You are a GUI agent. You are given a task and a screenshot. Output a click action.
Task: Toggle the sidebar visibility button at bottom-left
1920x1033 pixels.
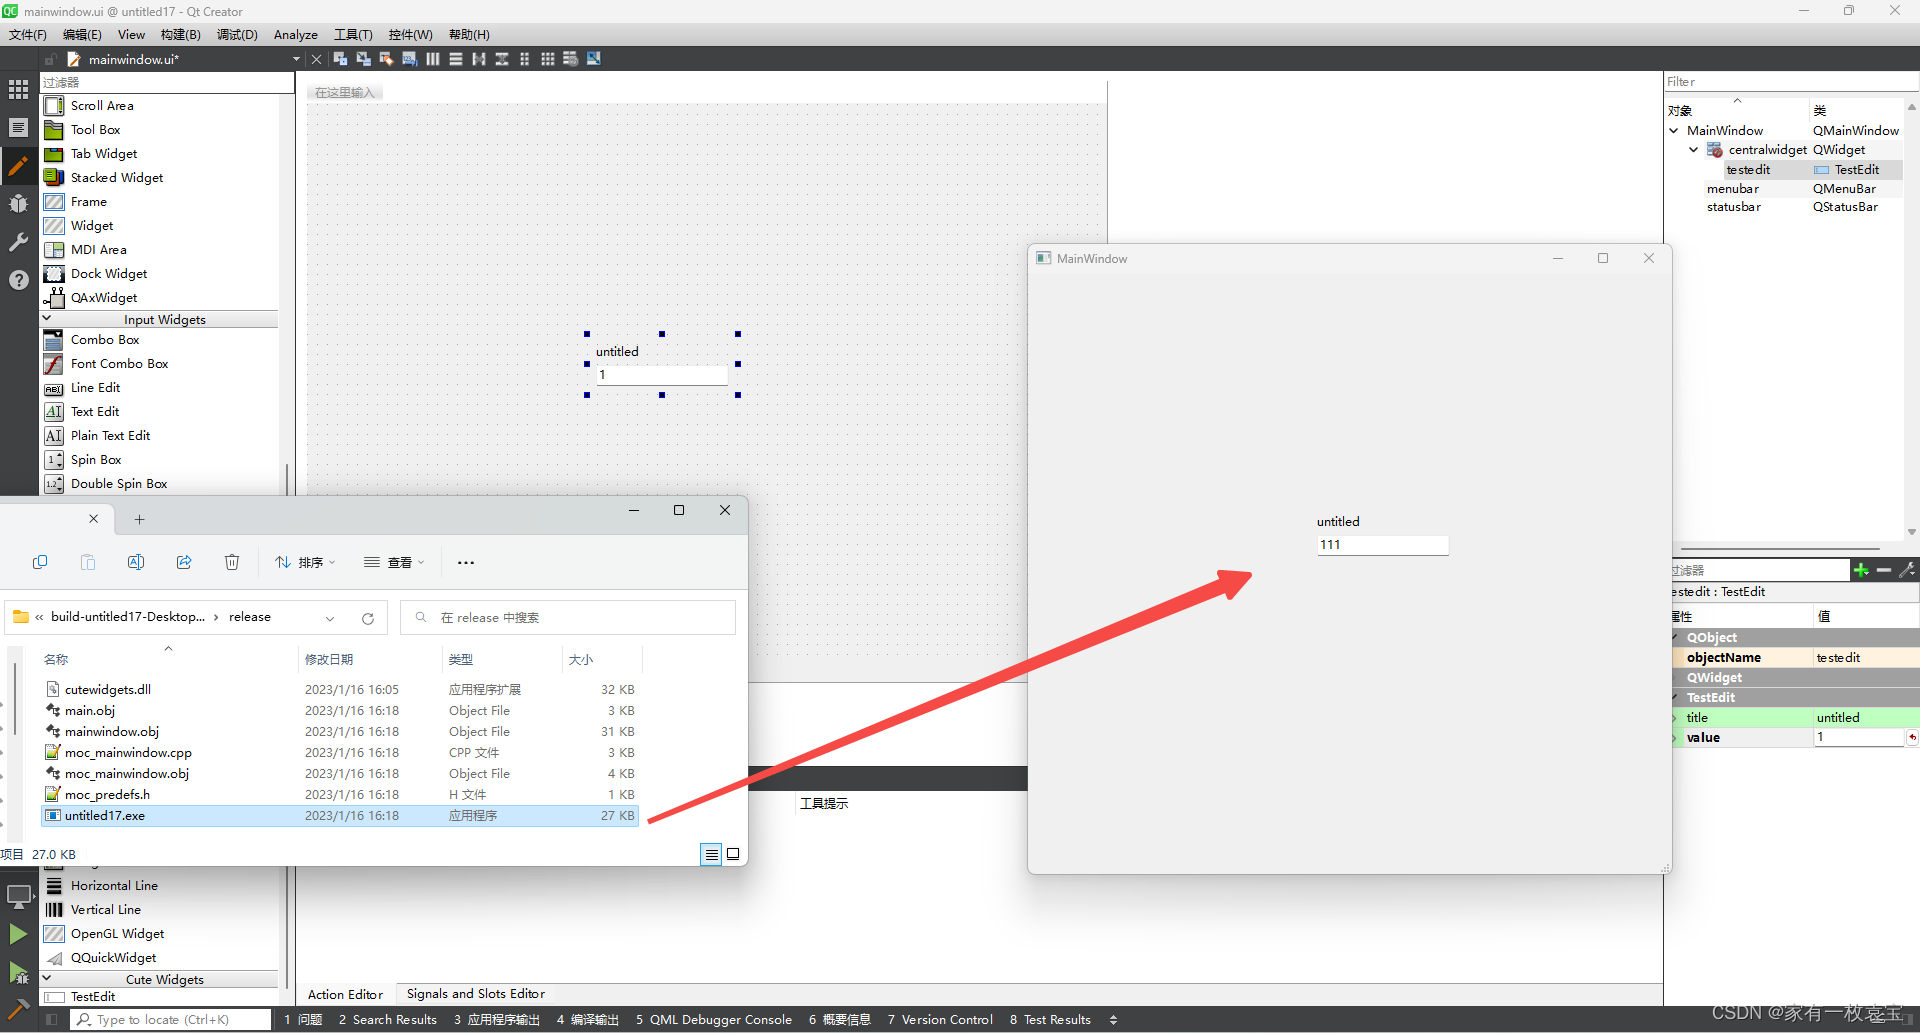(52, 1019)
